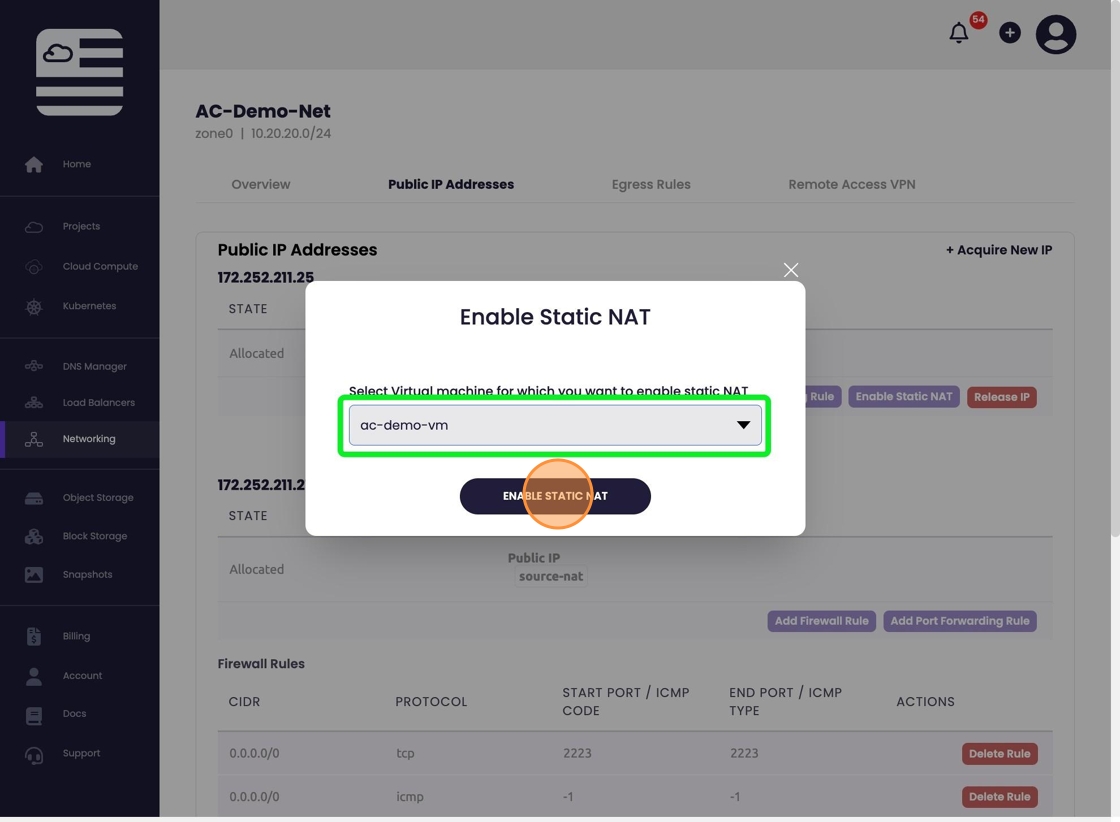This screenshot has width=1120, height=822.
Task: Open Kubernetes from the sidebar icon
Action: click(x=34, y=306)
